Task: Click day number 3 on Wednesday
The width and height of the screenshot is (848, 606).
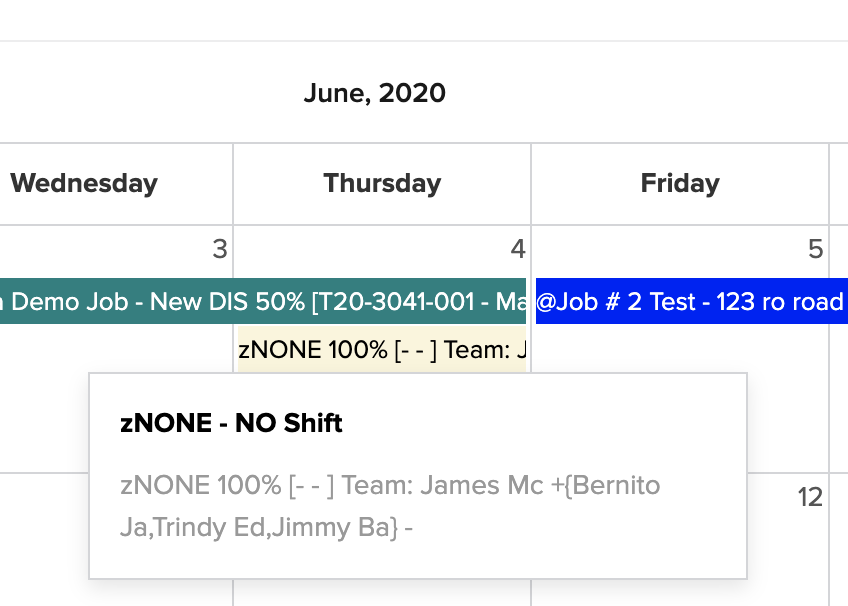Action: pyautogui.click(x=220, y=249)
